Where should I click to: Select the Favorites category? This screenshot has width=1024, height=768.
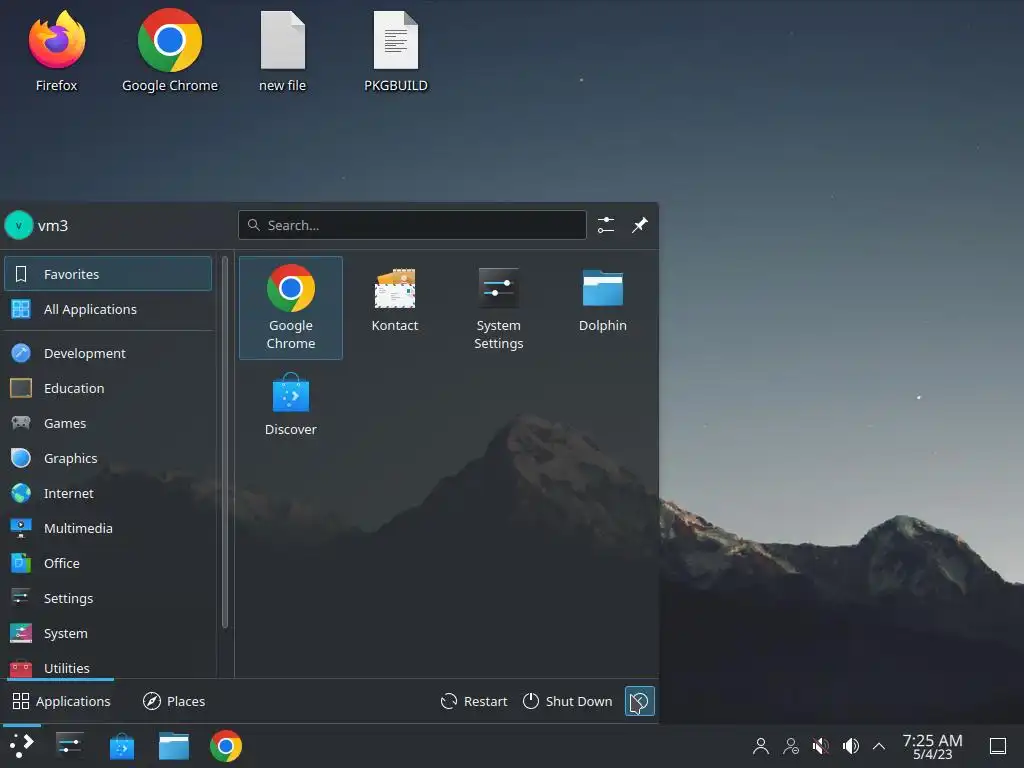point(108,274)
